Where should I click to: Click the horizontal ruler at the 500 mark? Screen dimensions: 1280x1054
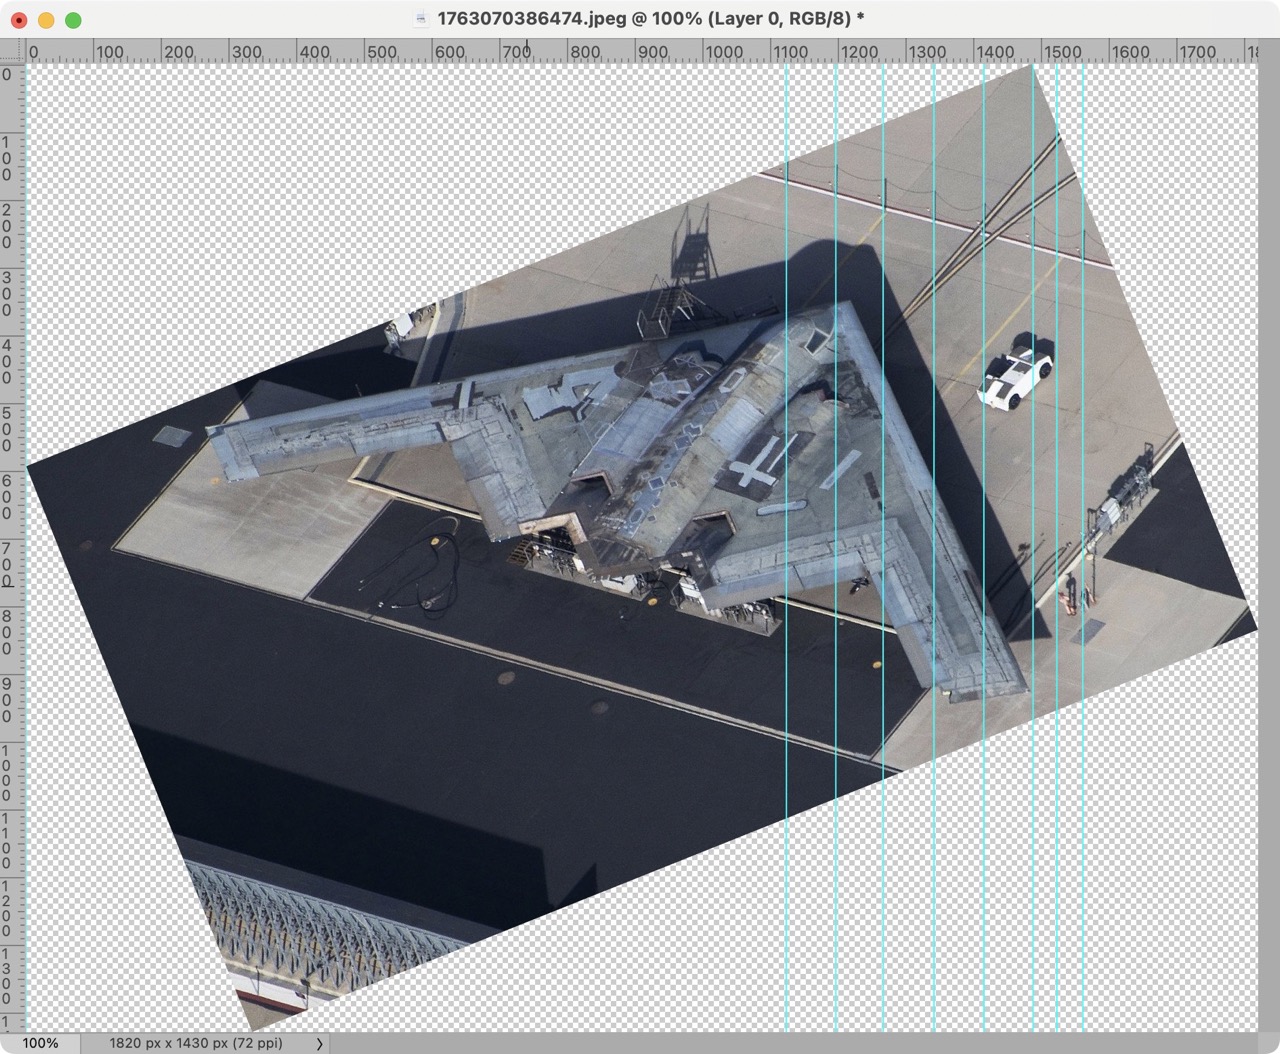pos(366,52)
